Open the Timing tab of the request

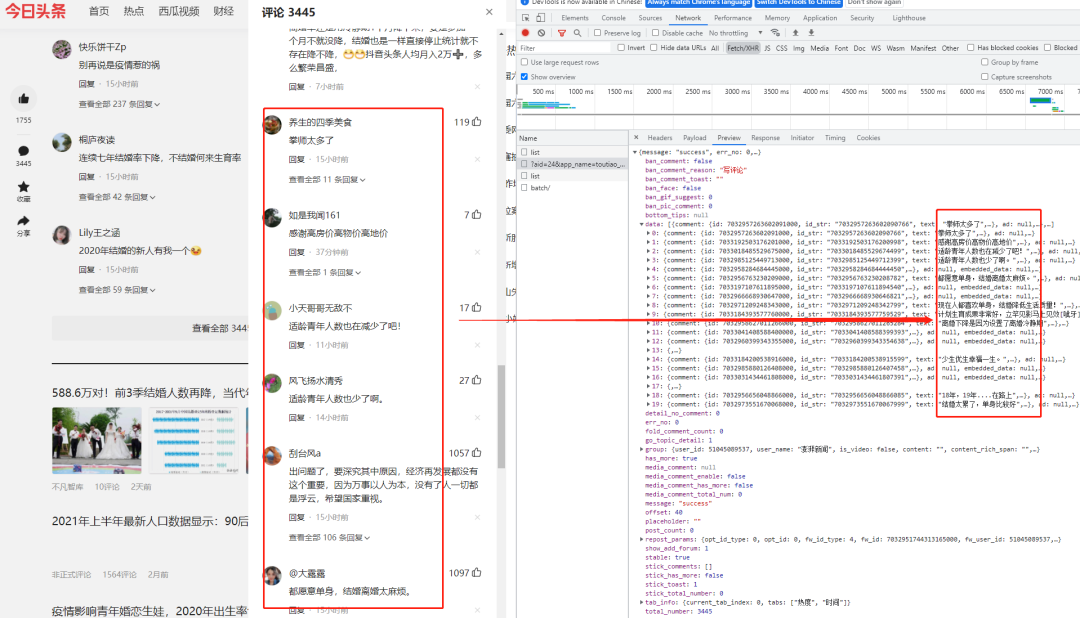tap(835, 138)
